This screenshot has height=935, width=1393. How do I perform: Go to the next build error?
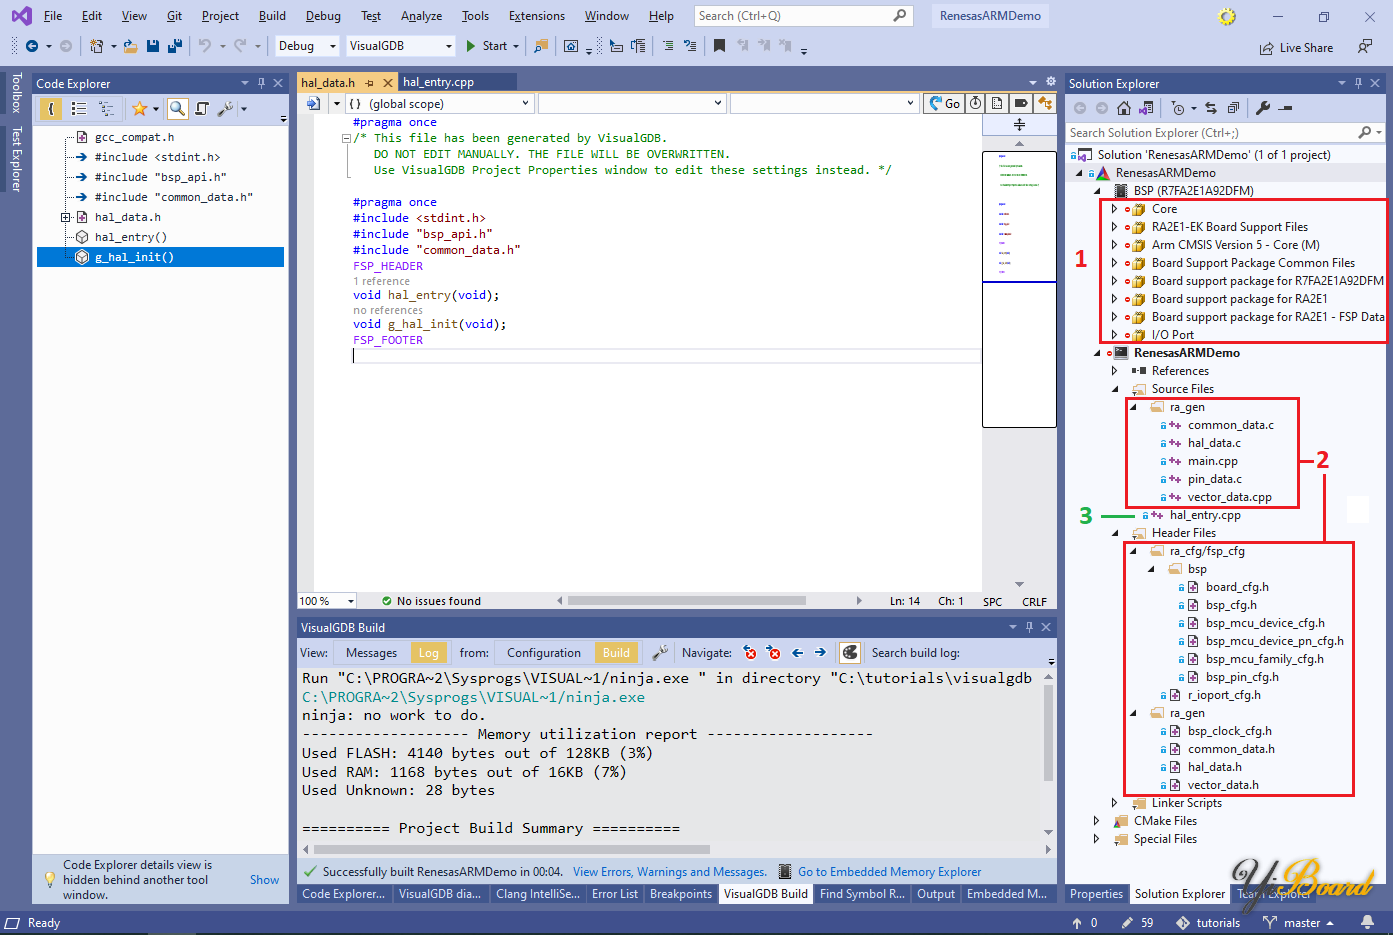pos(773,653)
